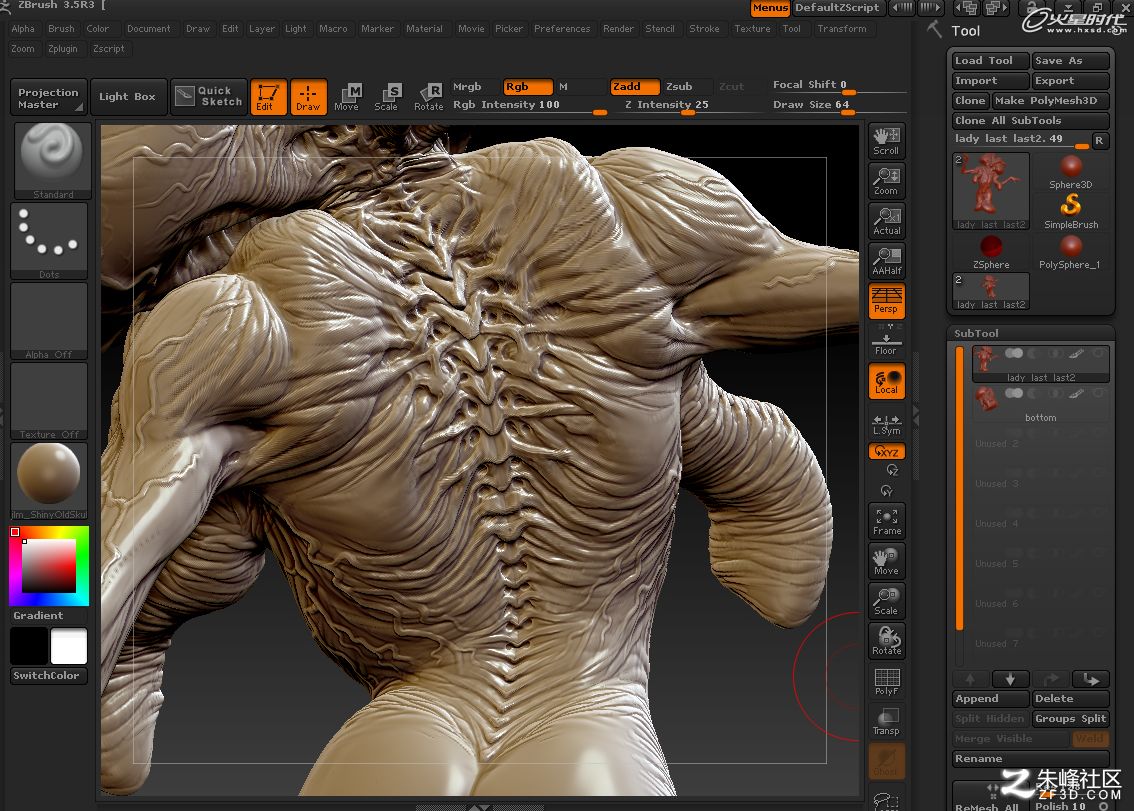Click the Draw Size slider
The height and width of the screenshot is (811, 1134).
pos(839,106)
